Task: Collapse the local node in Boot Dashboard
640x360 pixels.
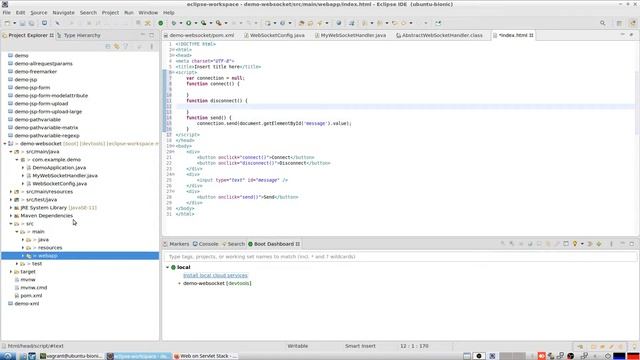Action: [167, 267]
